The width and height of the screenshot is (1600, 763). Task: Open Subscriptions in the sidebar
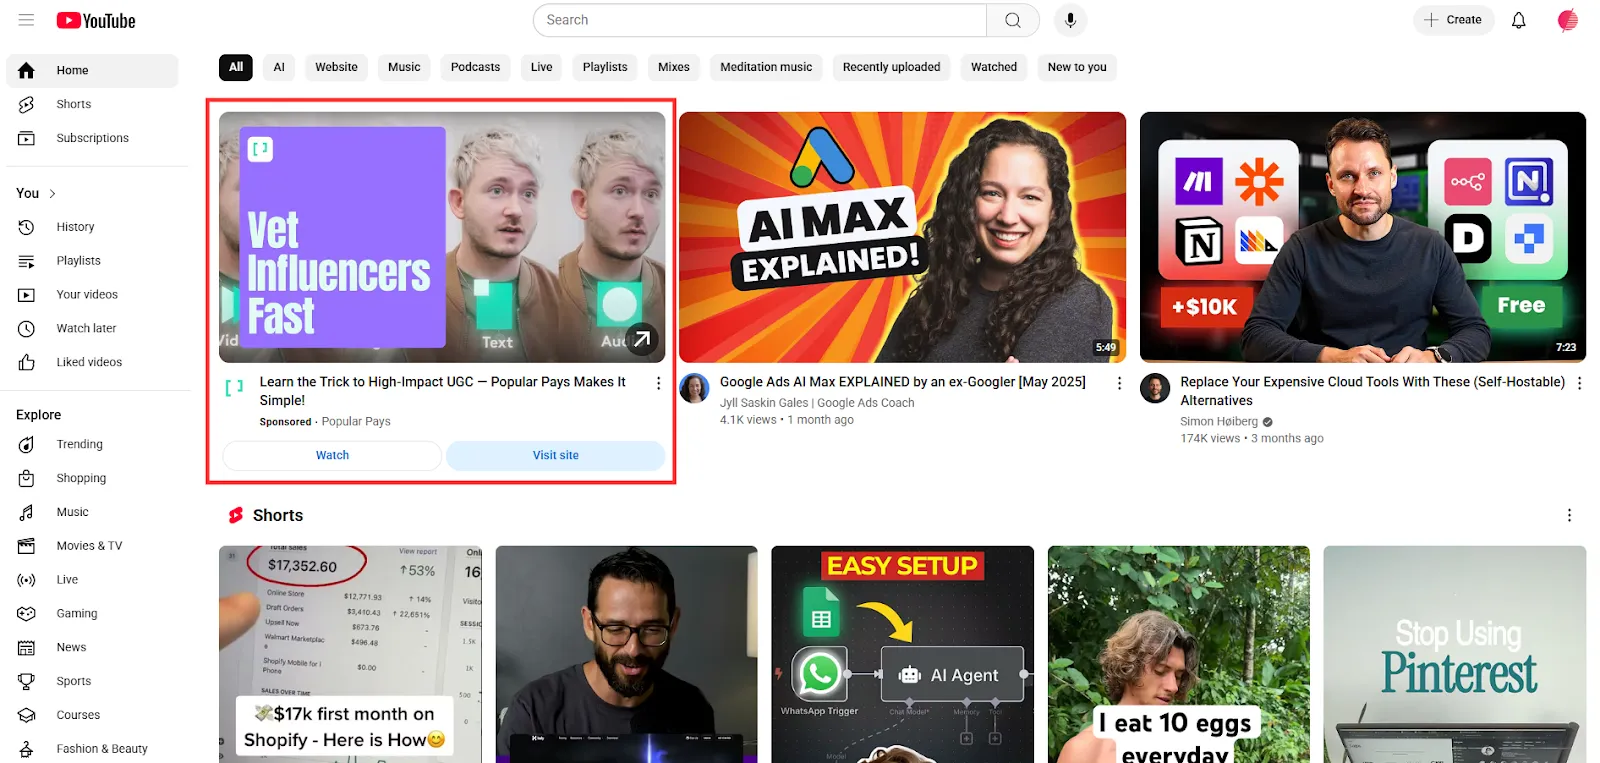92,138
